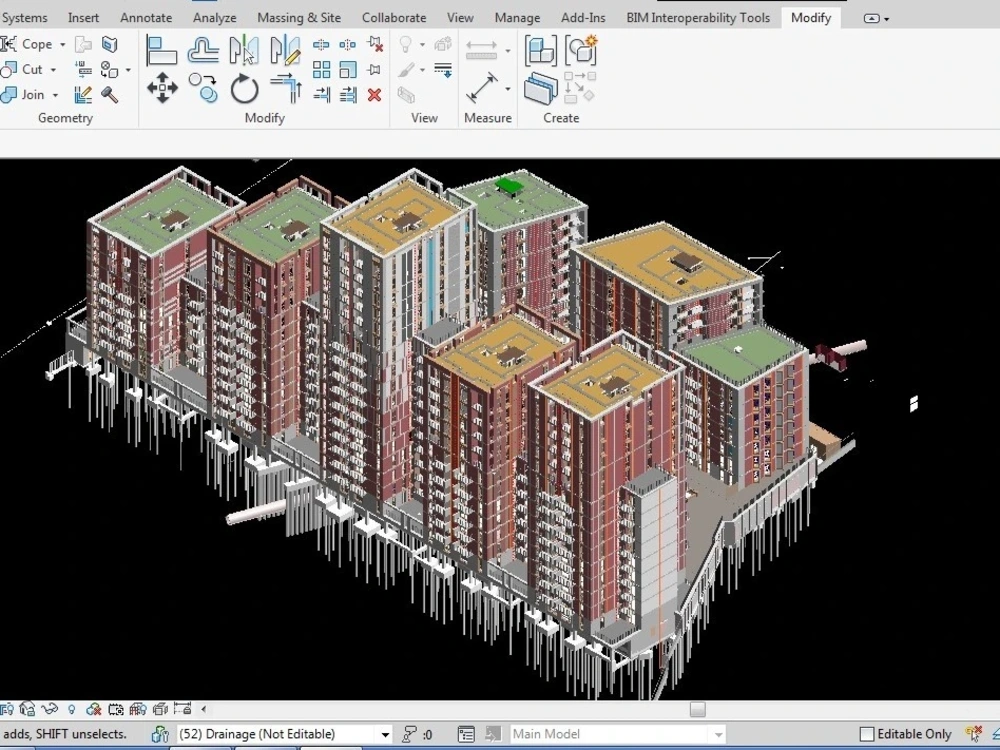Switch to the View tab
1000x750 pixels.
[460, 18]
